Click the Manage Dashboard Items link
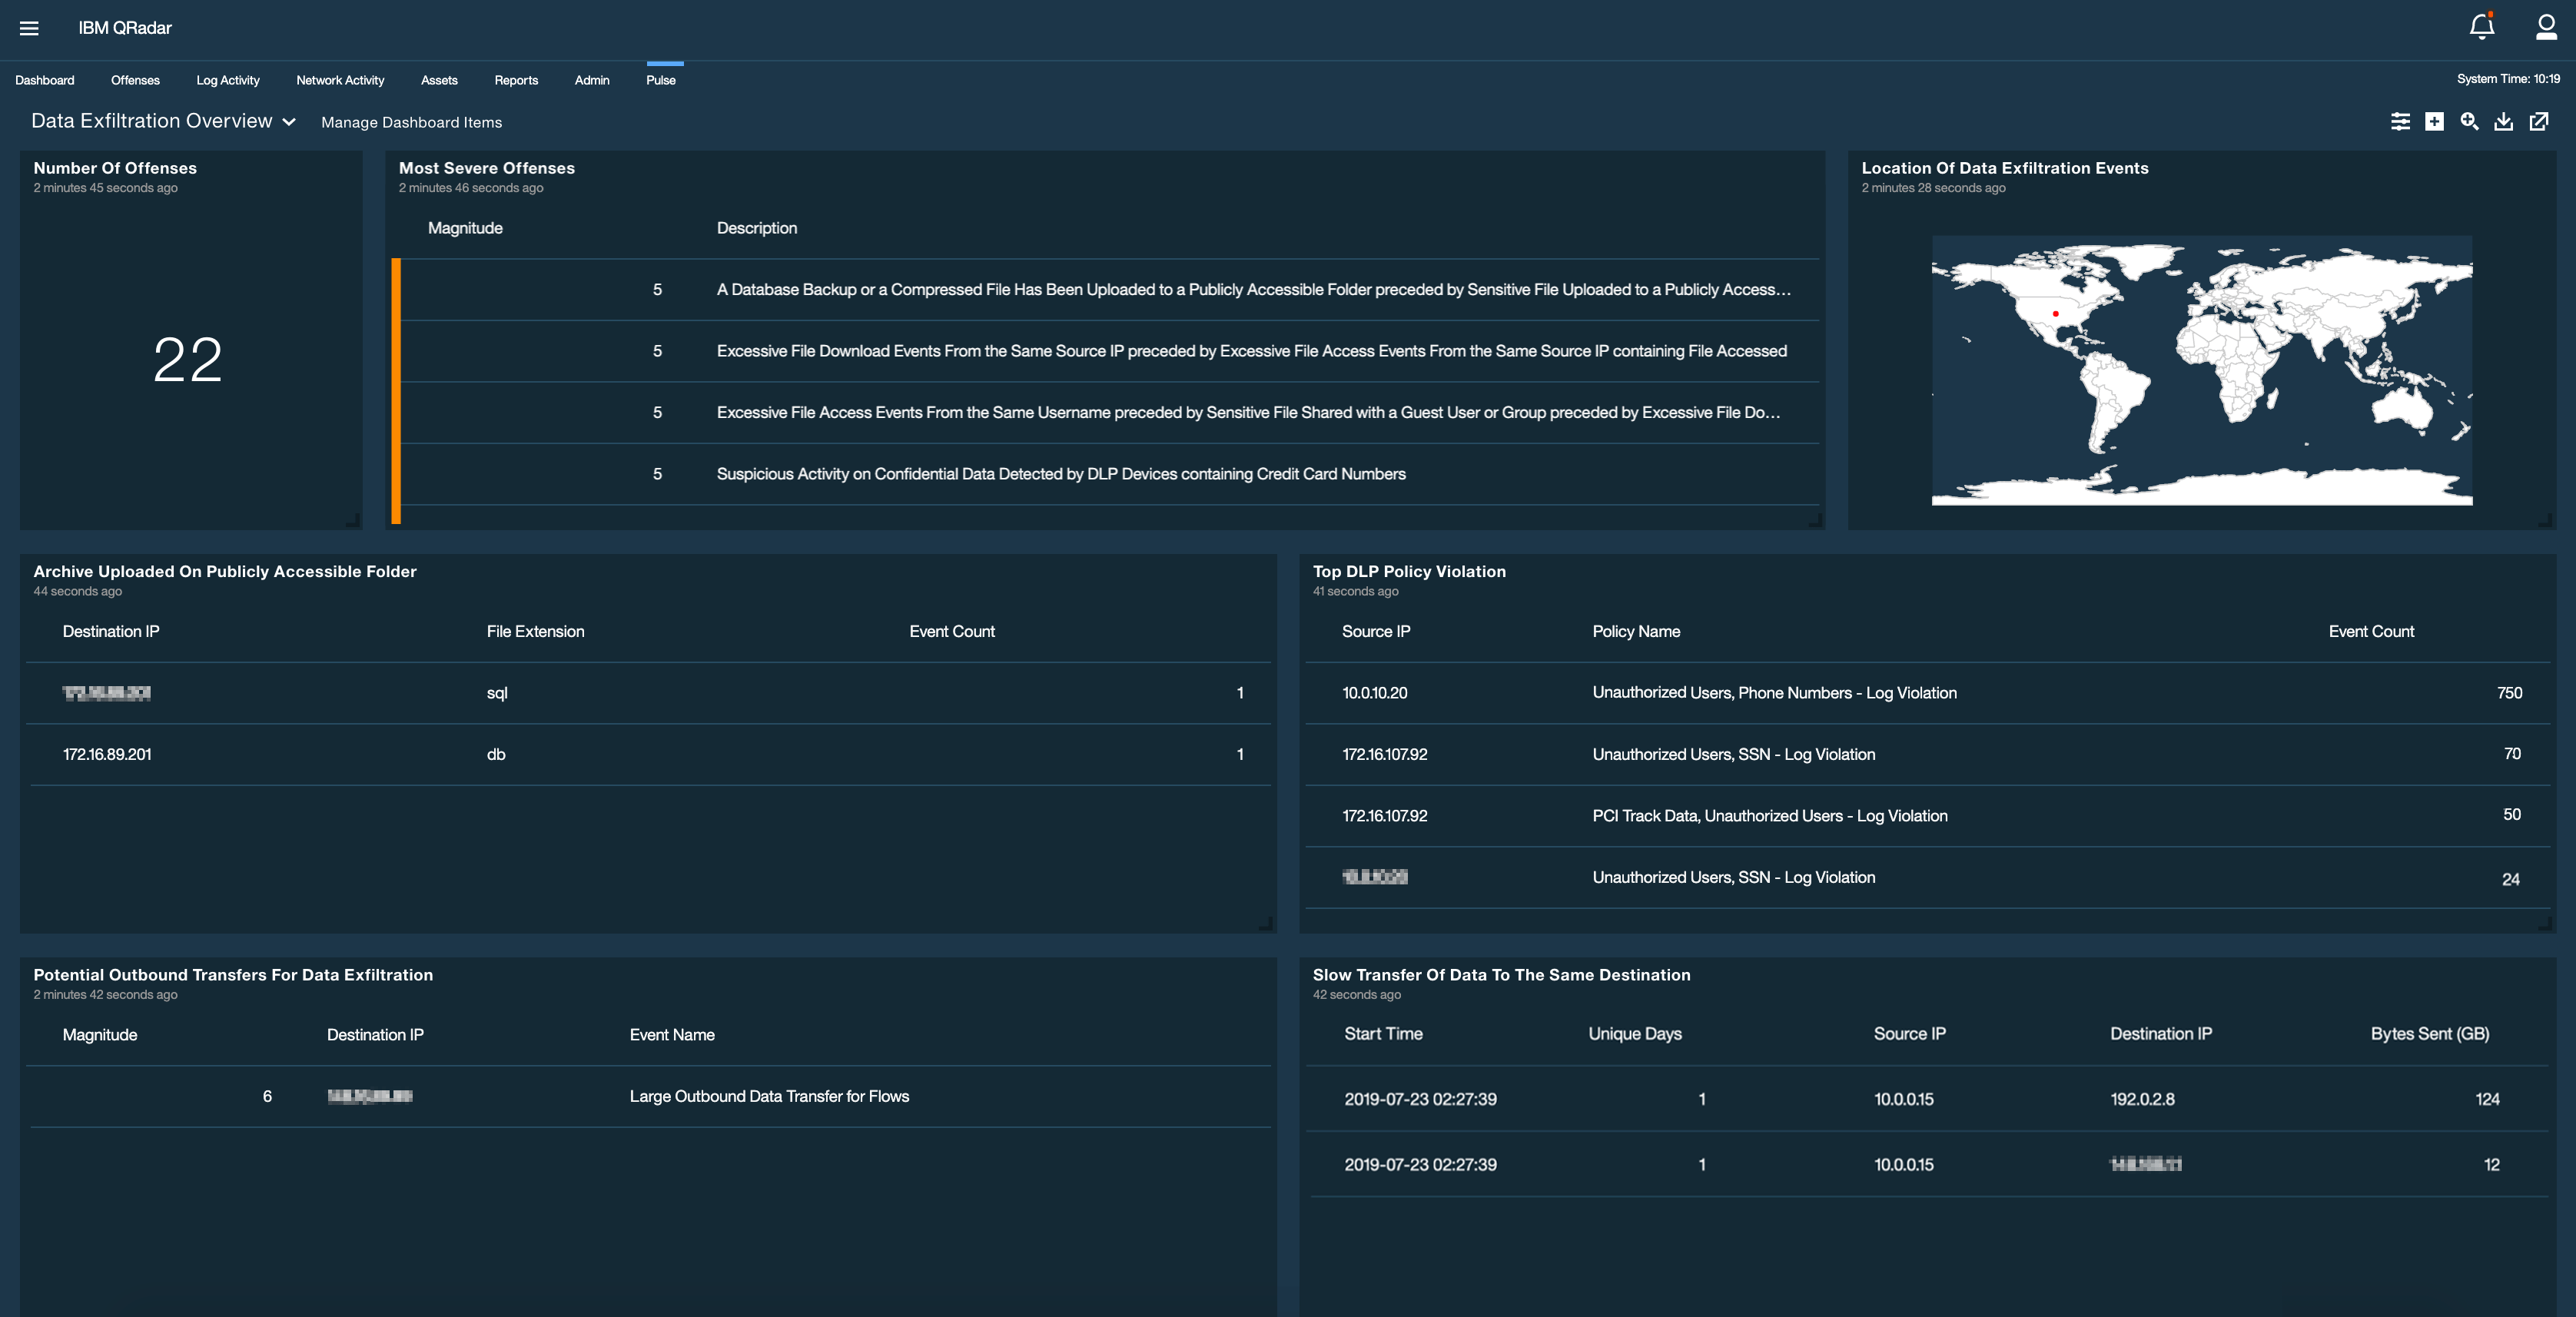 (411, 122)
